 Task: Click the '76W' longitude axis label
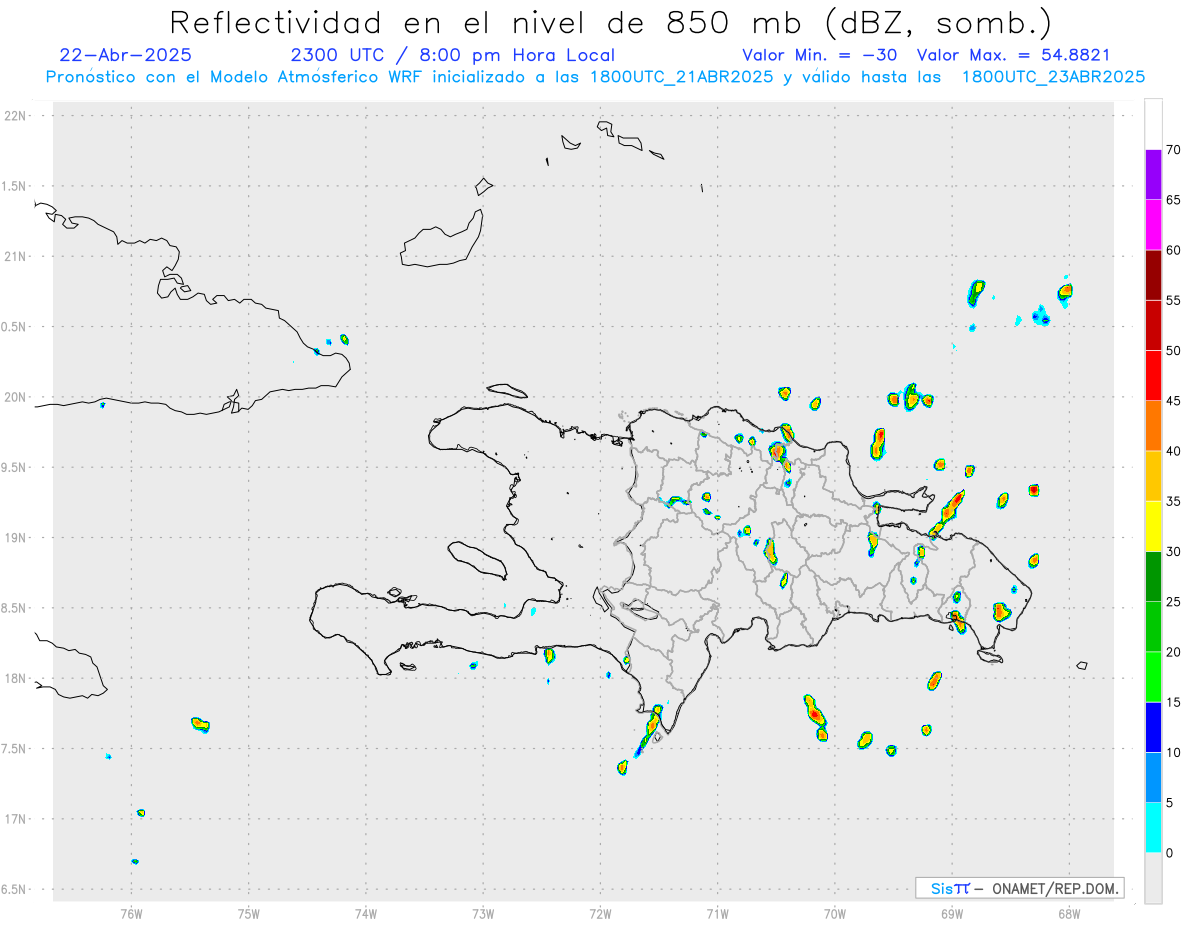click(131, 912)
